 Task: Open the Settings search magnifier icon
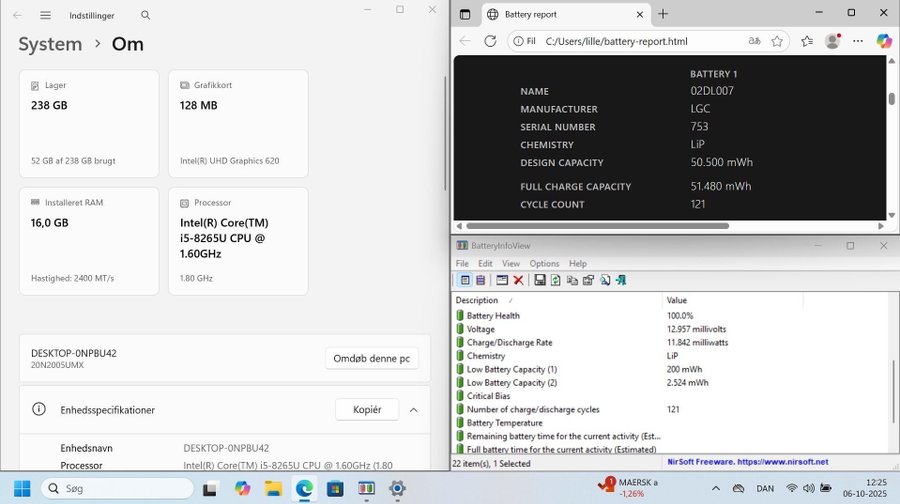click(x=146, y=16)
